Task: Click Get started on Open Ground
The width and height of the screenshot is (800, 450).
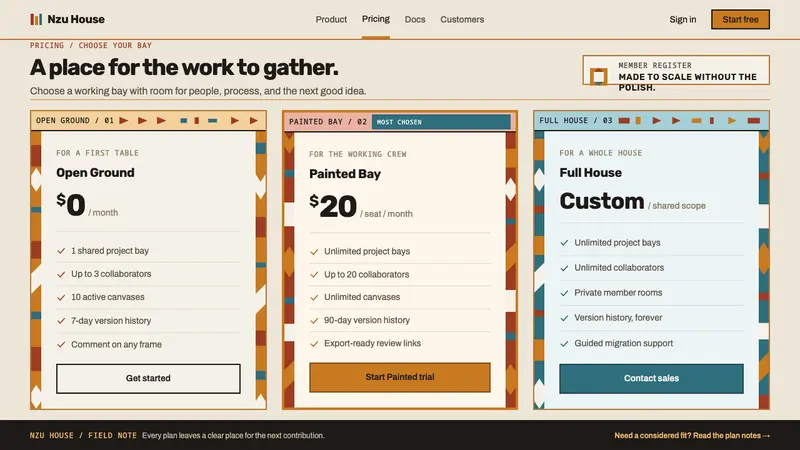Action: coord(148,379)
